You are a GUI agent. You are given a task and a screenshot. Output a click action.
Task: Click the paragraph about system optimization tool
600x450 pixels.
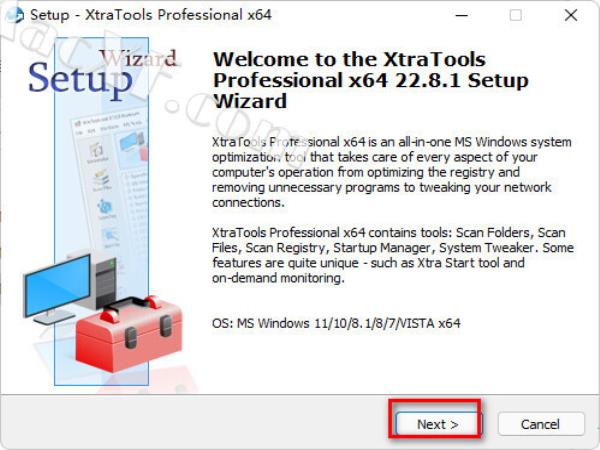point(392,172)
